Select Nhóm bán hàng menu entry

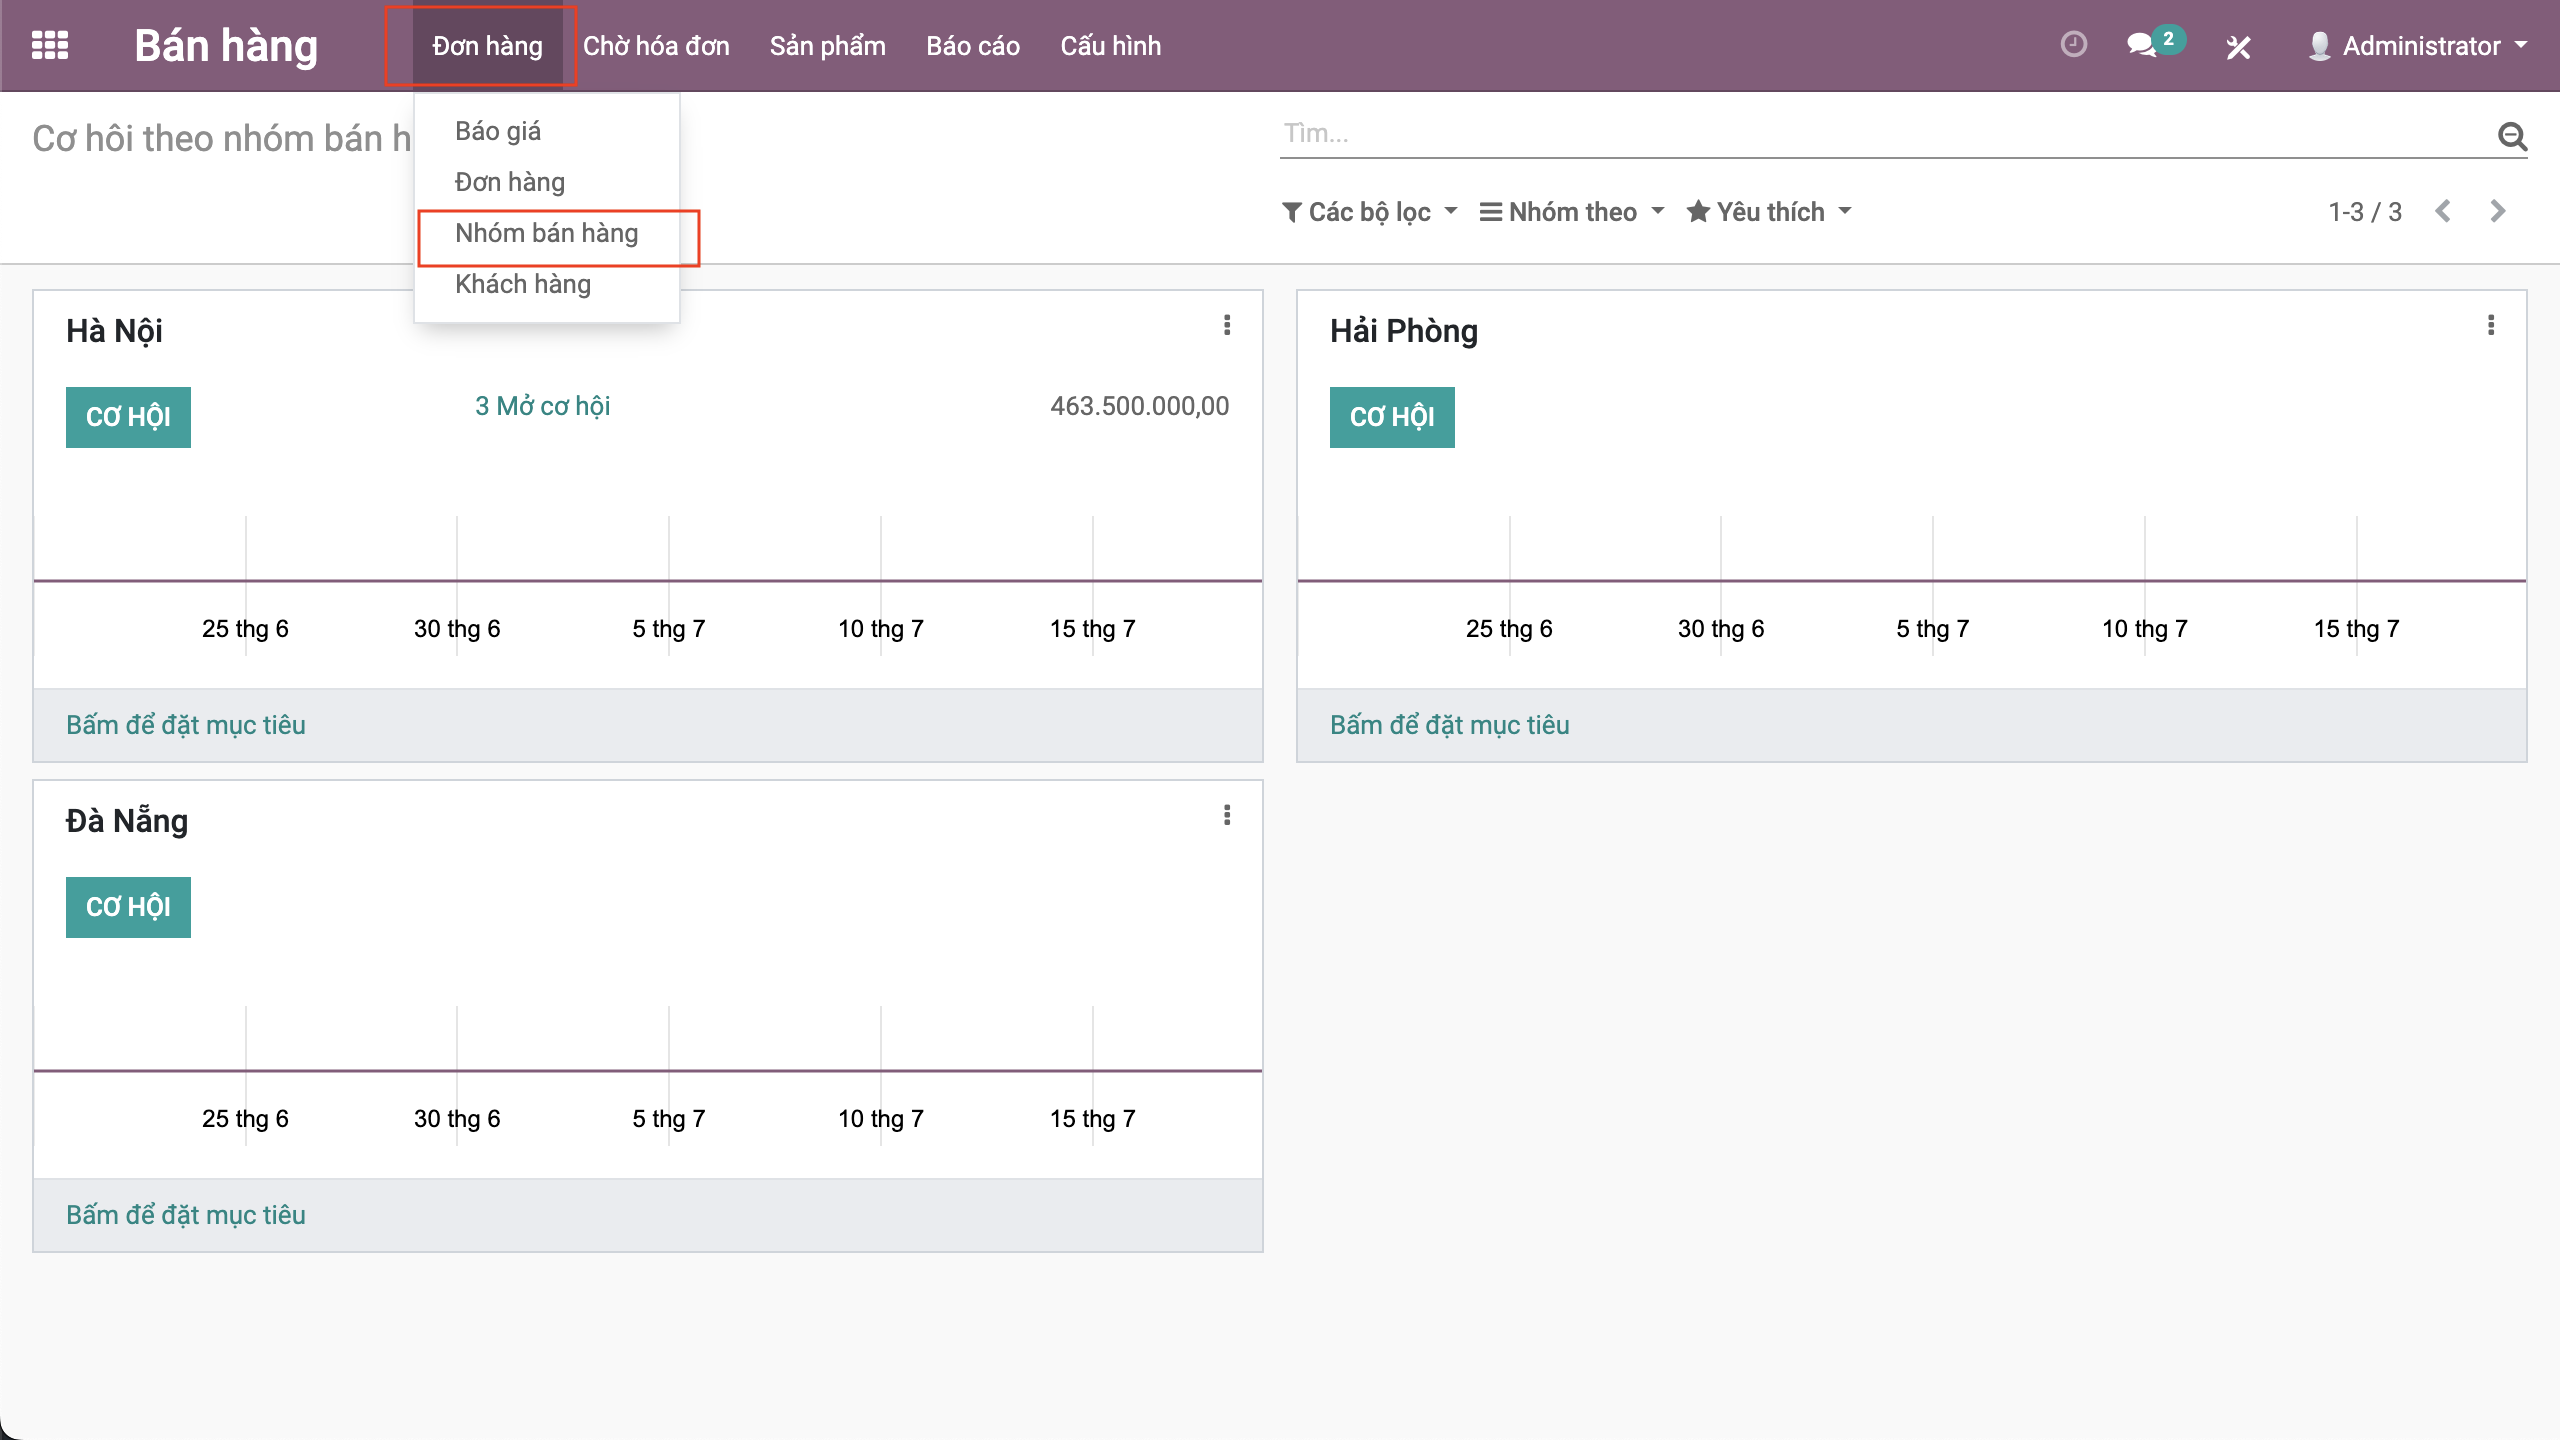point(546,233)
